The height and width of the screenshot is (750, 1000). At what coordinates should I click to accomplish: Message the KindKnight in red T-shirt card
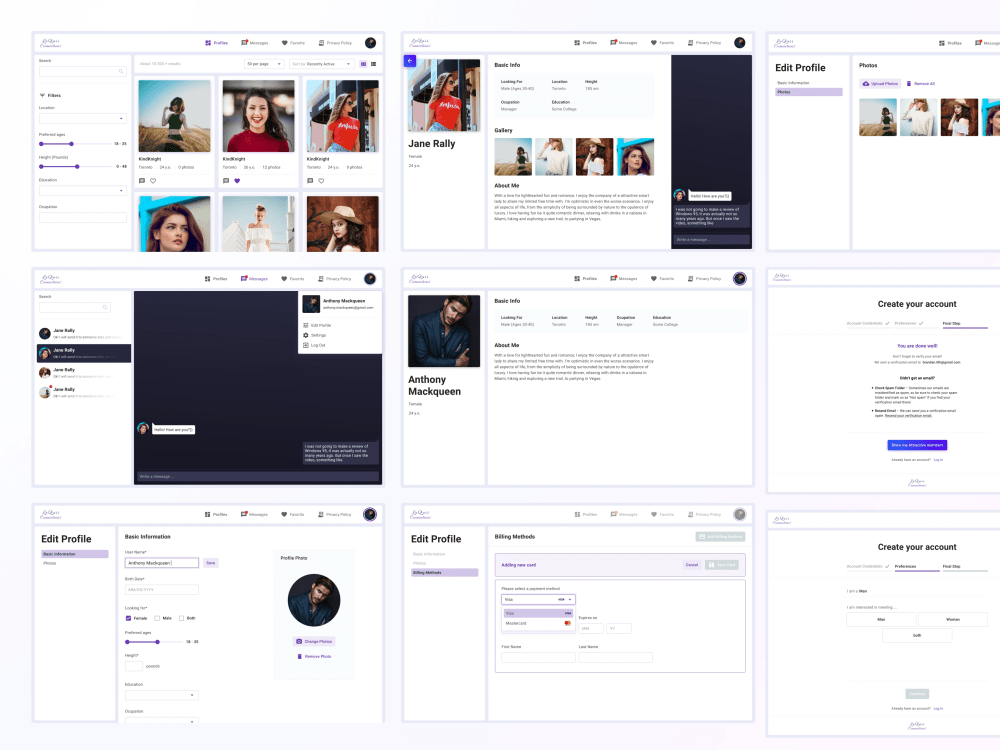[x=310, y=180]
